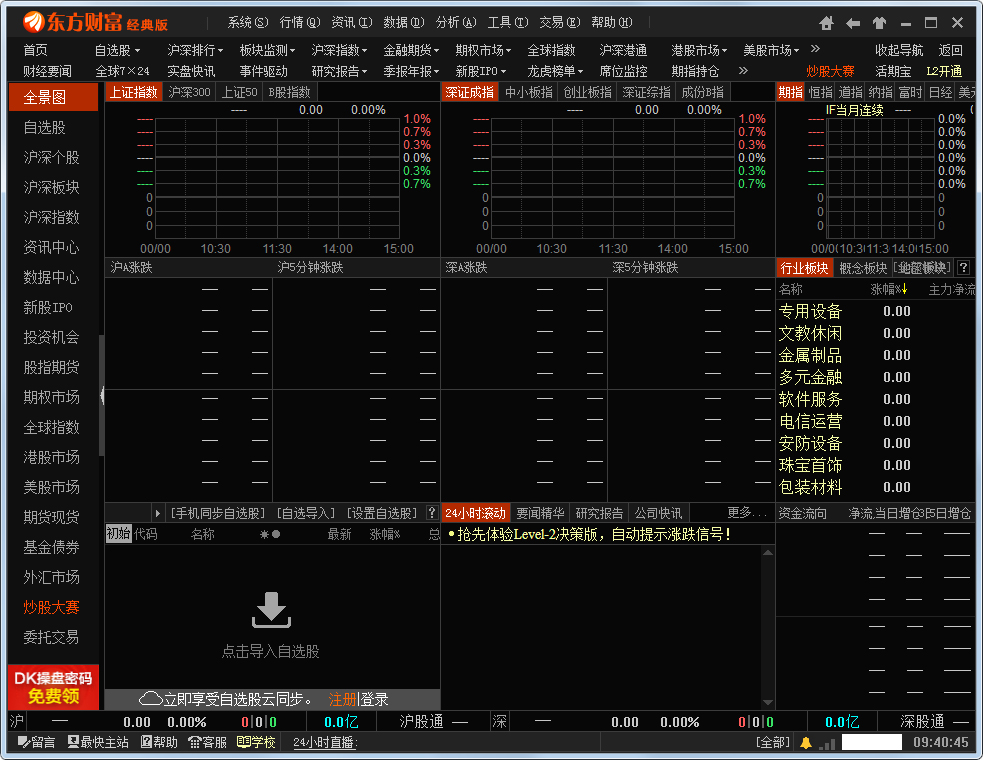Image resolution: width=983 pixels, height=760 pixels.
Task: Expand the 龙虎榜单 dropdown
Action: coord(555,71)
